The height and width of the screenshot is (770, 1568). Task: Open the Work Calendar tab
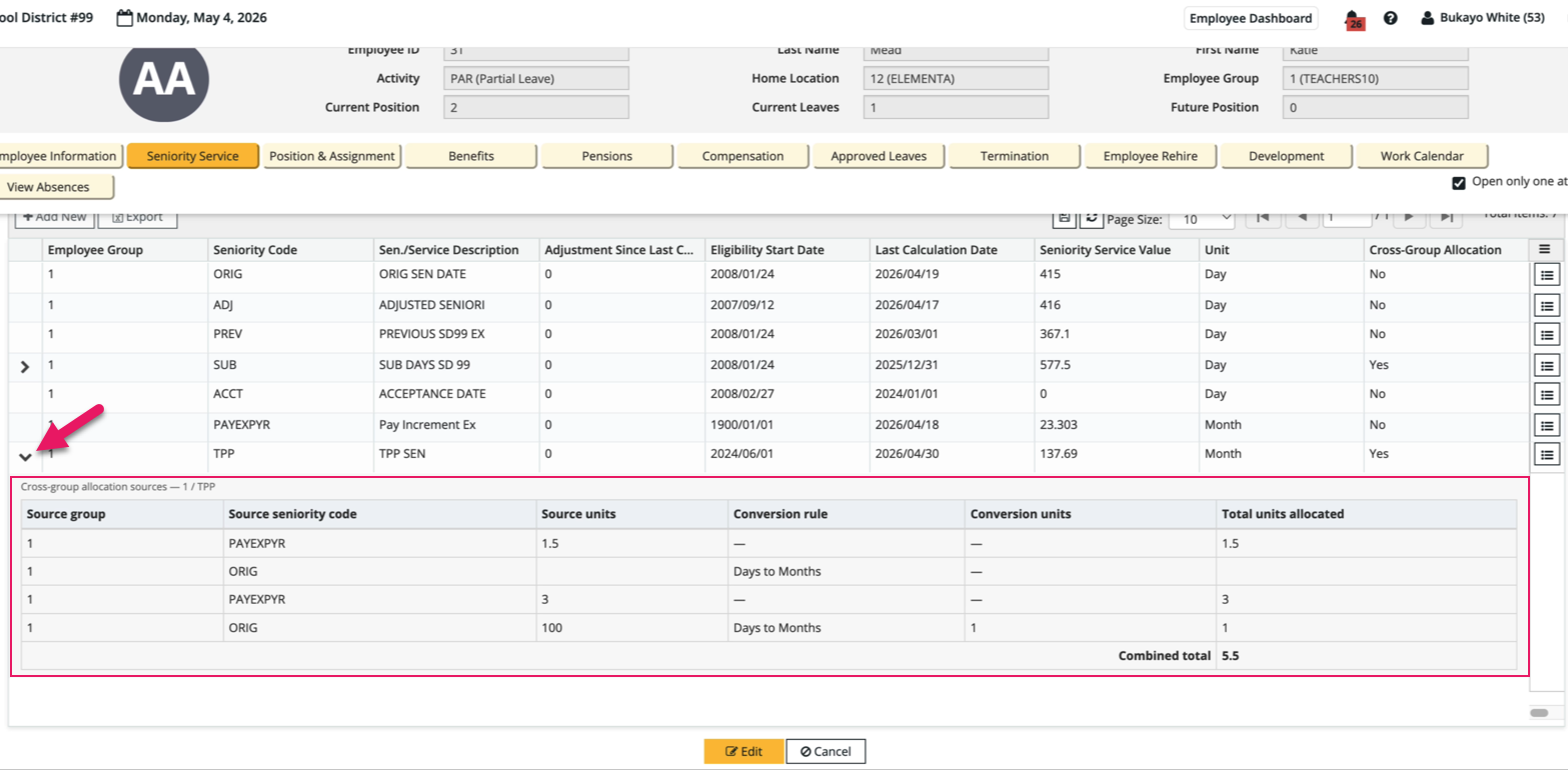[x=1422, y=156]
